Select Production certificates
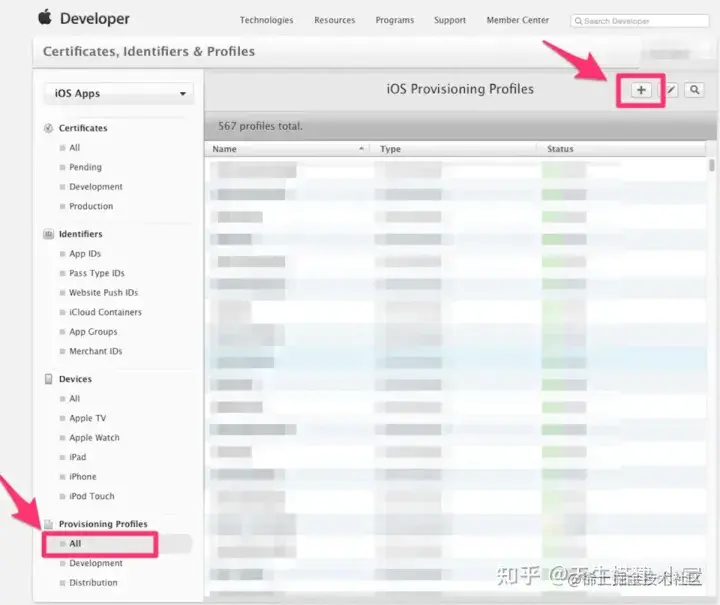The width and height of the screenshot is (720, 605). coord(91,206)
